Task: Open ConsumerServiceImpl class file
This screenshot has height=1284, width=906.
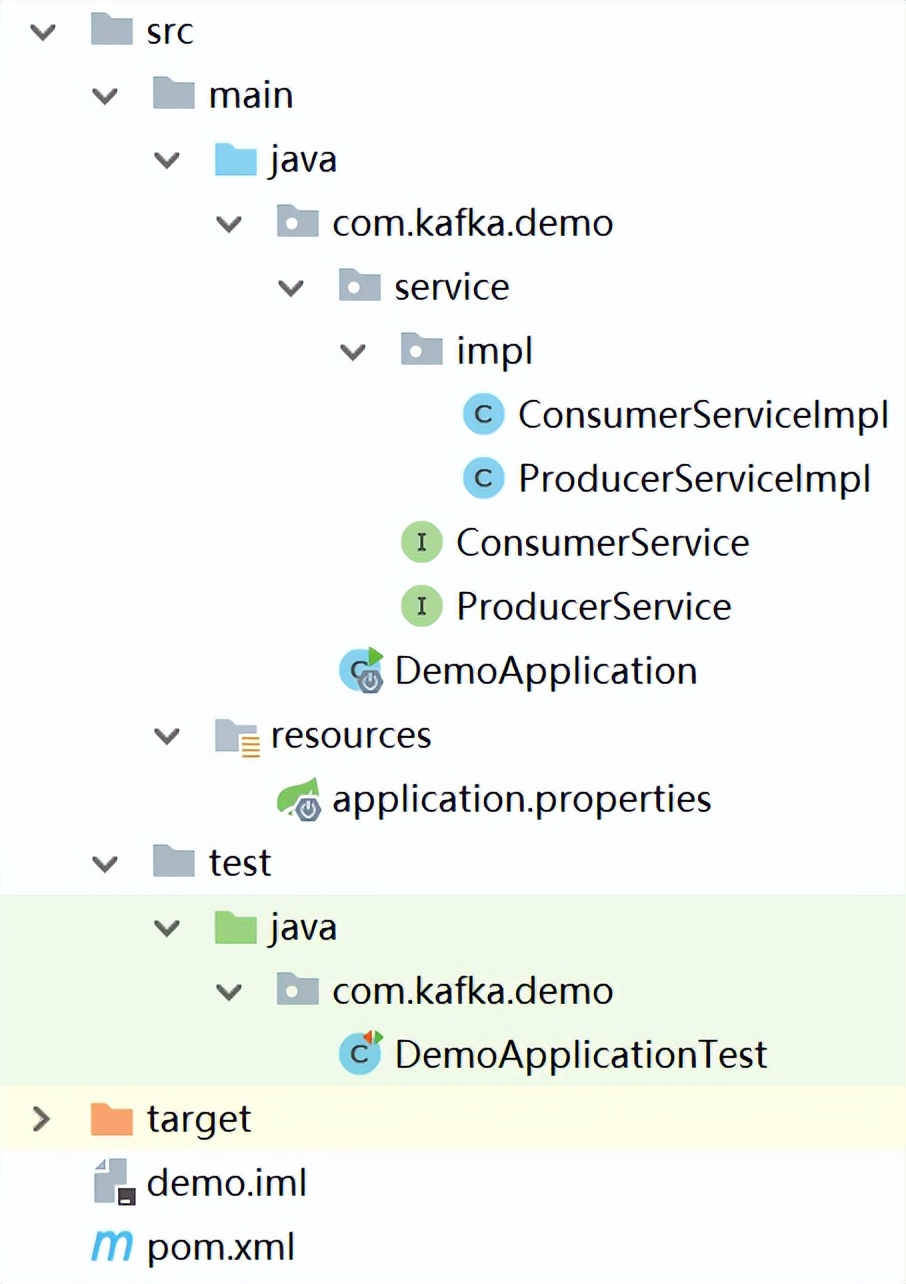Action: click(703, 416)
